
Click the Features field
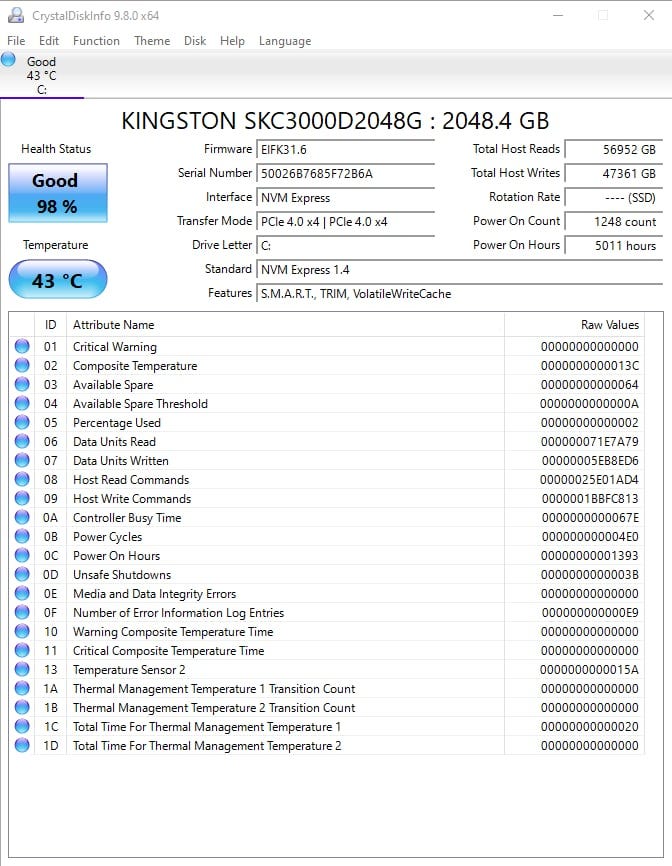tap(459, 293)
